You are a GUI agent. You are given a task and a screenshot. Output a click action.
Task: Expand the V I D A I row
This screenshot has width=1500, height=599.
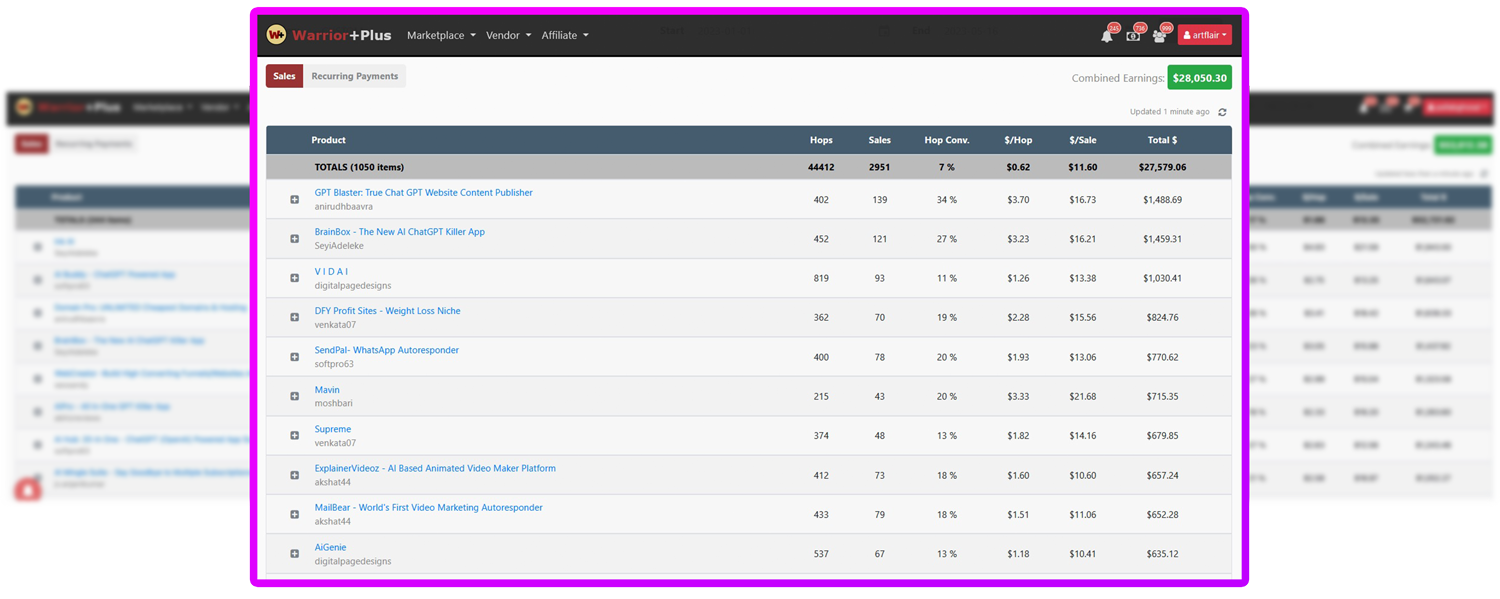click(295, 278)
